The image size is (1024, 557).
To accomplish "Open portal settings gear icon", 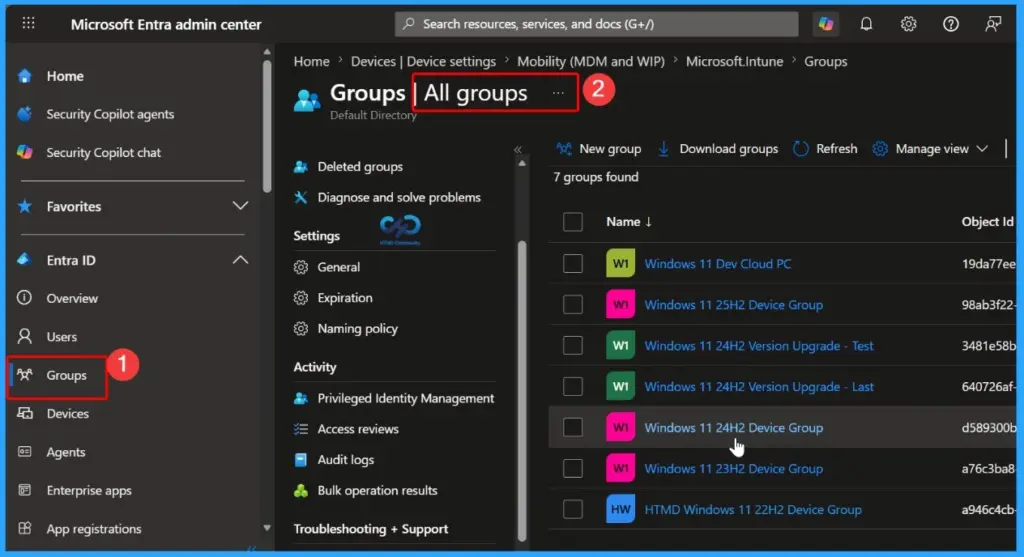I will (908, 24).
